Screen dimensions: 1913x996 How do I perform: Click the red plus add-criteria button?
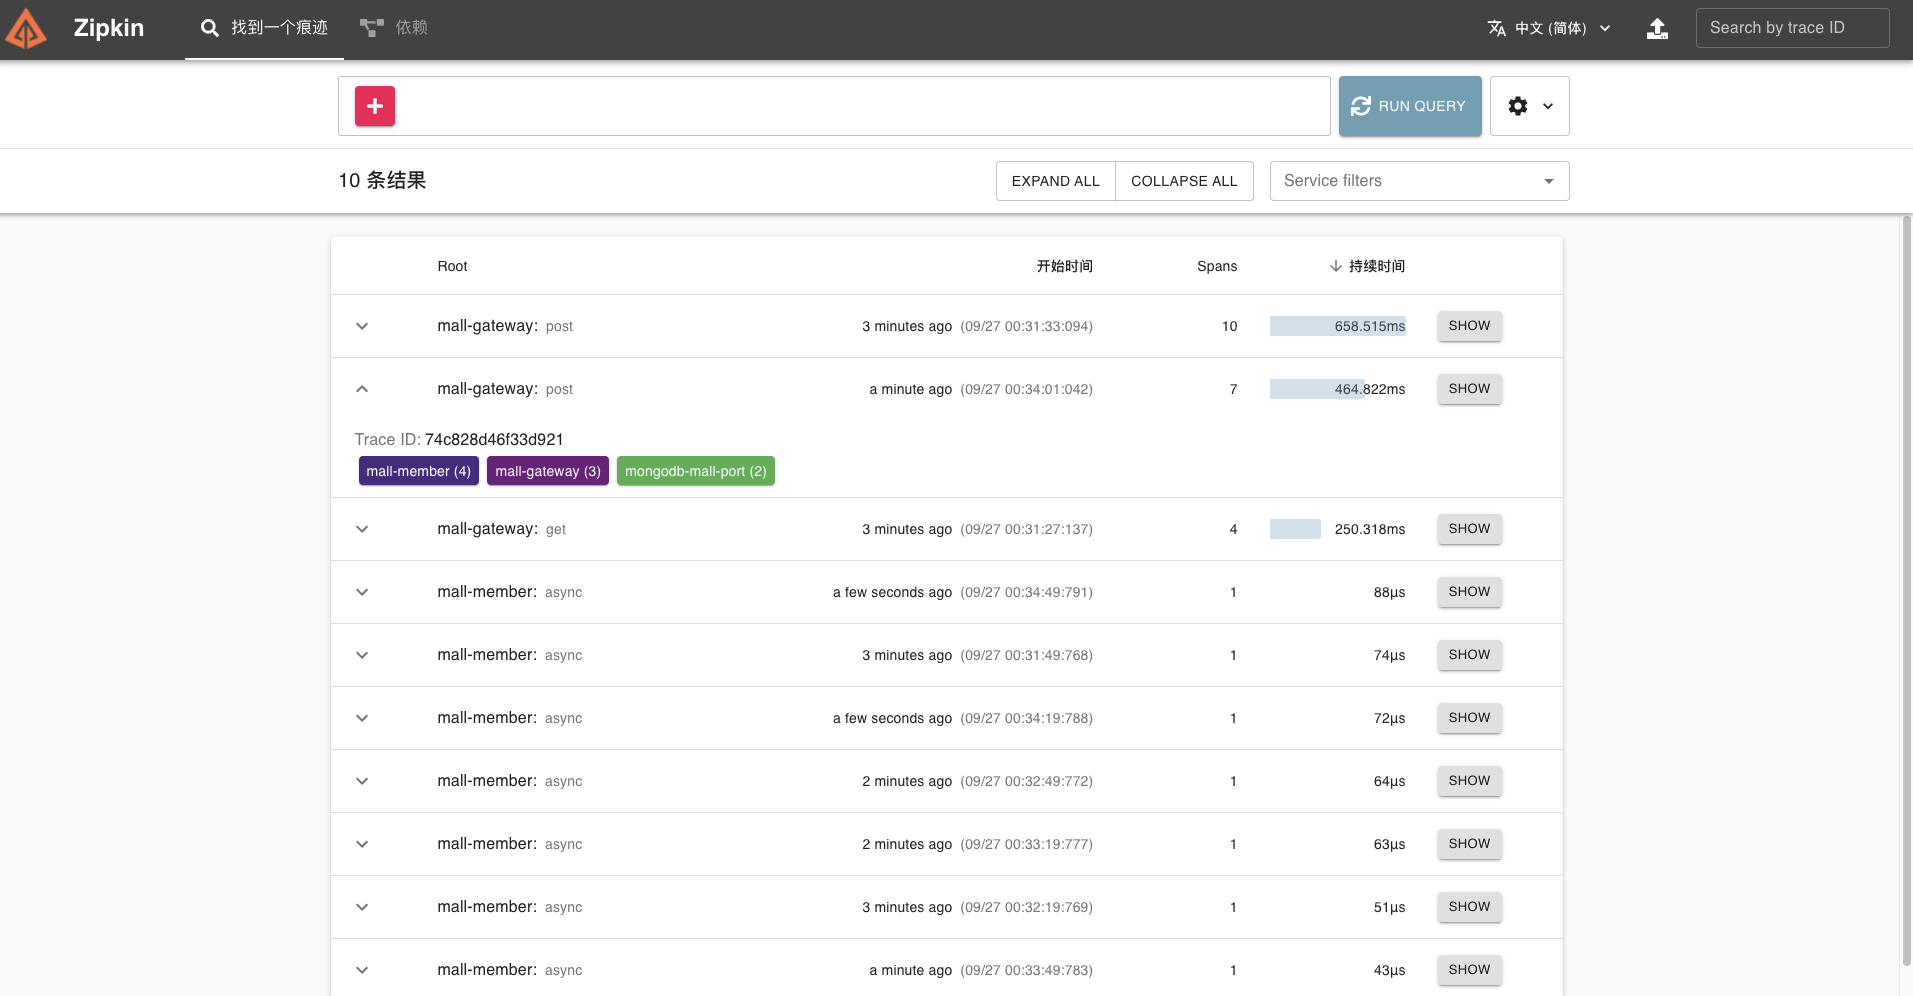[375, 106]
